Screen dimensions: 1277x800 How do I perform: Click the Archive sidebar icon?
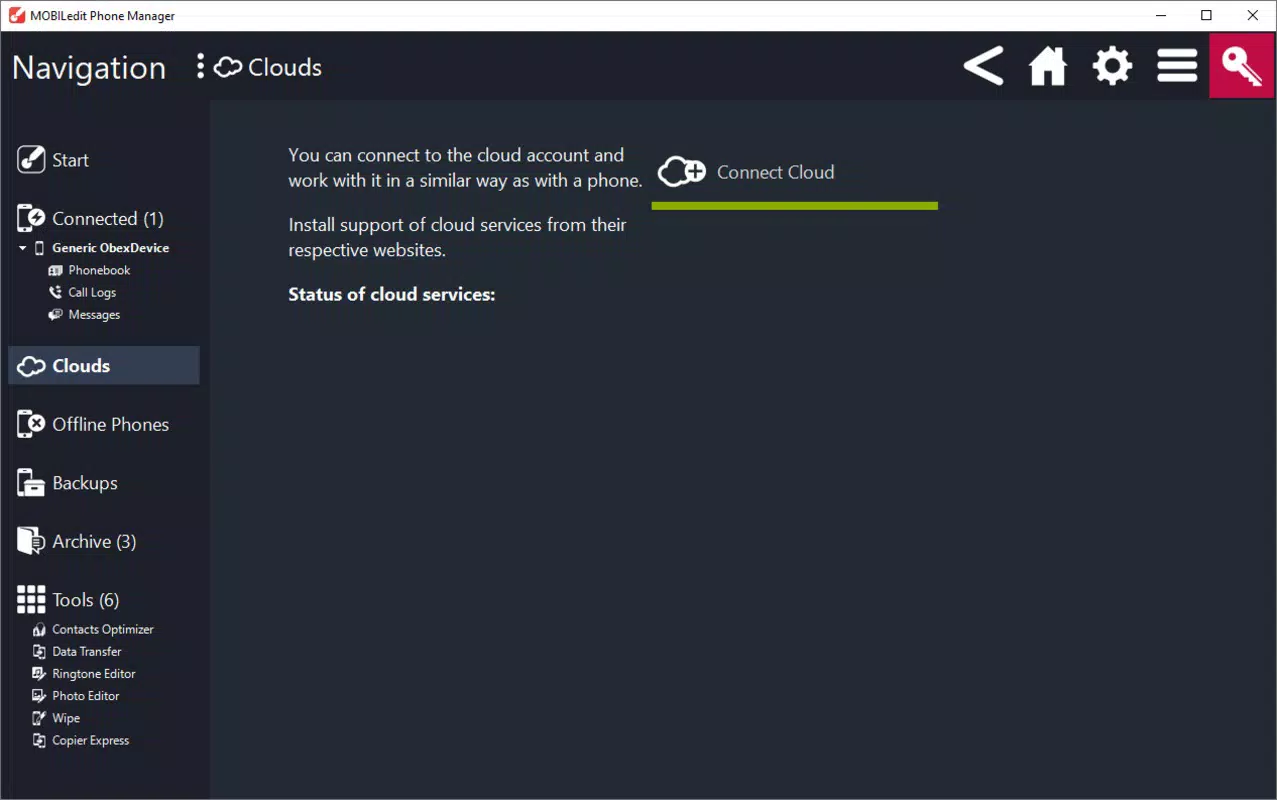tap(31, 541)
